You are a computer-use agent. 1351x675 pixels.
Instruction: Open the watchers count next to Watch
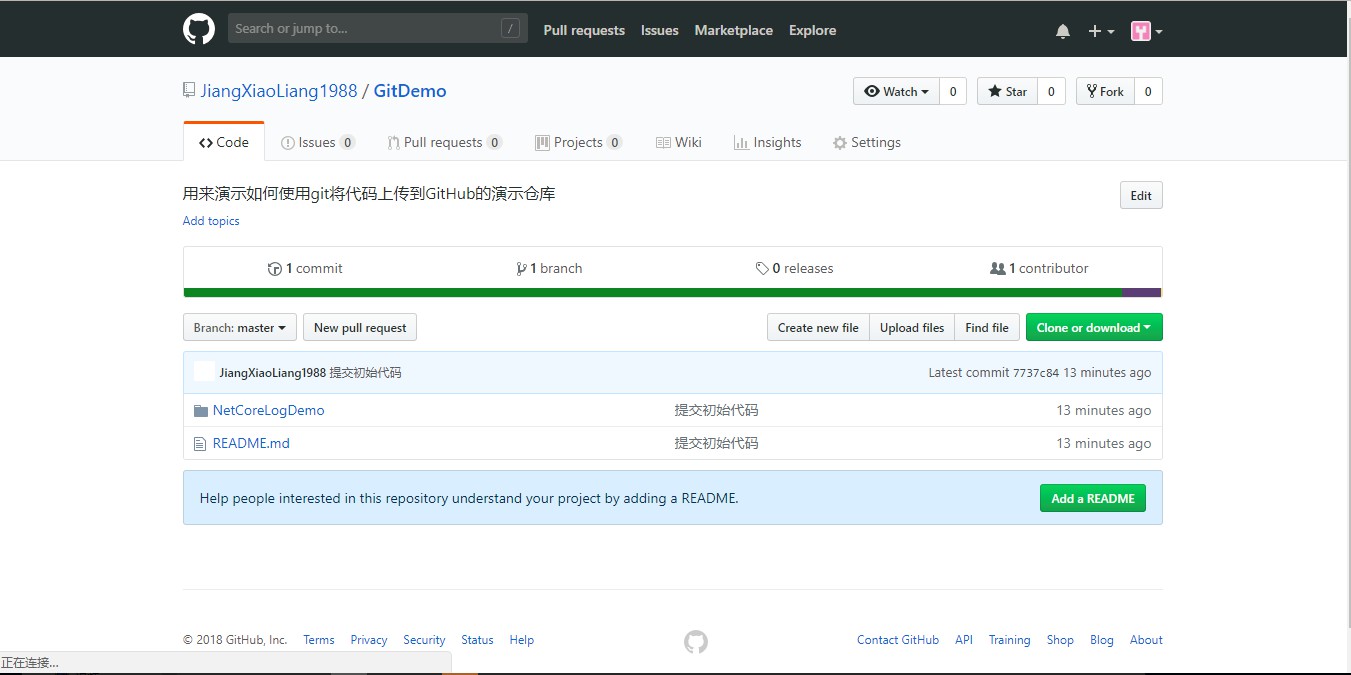[953, 91]
